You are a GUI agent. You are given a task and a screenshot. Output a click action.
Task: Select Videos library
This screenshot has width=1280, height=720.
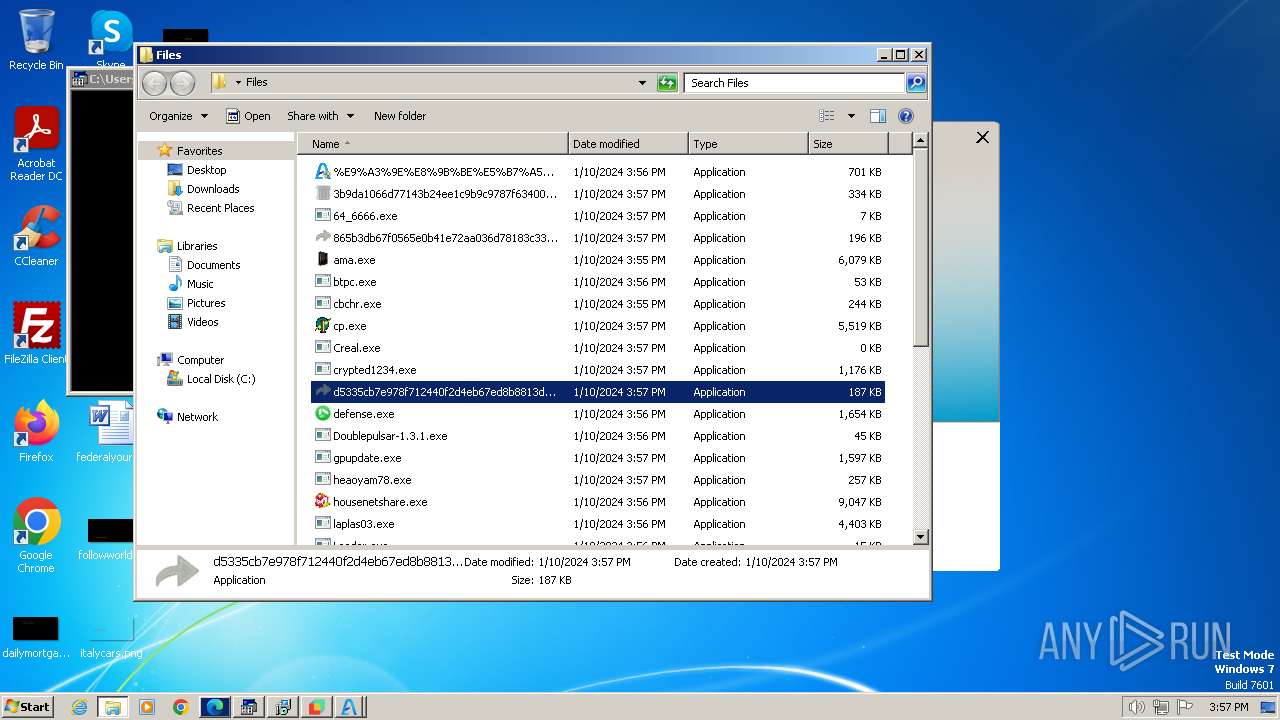pos(202,322)
